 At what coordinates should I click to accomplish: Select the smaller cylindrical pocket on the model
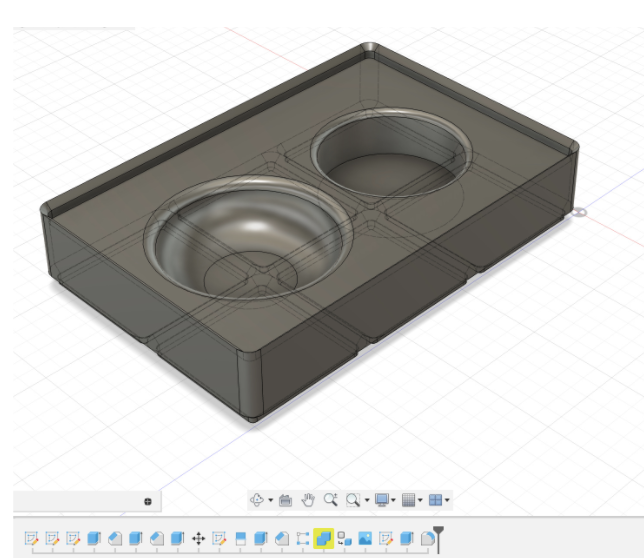click(391, 153)
